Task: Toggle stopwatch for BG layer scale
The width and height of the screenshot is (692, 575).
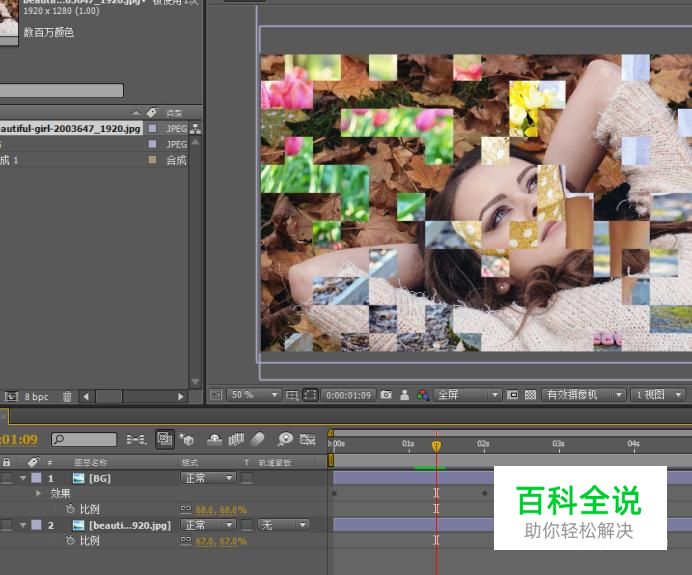Action: pyautogui.click(x=70, y=509)
